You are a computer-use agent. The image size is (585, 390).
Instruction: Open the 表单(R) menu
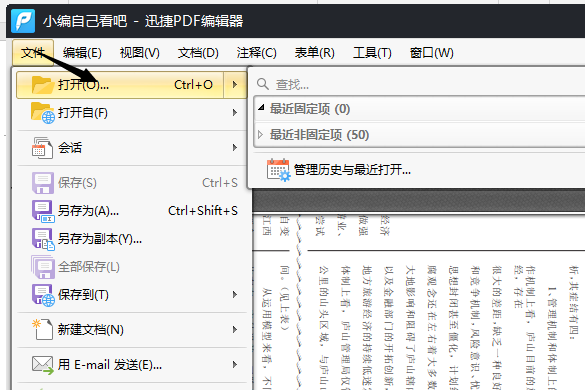point(315,53)
